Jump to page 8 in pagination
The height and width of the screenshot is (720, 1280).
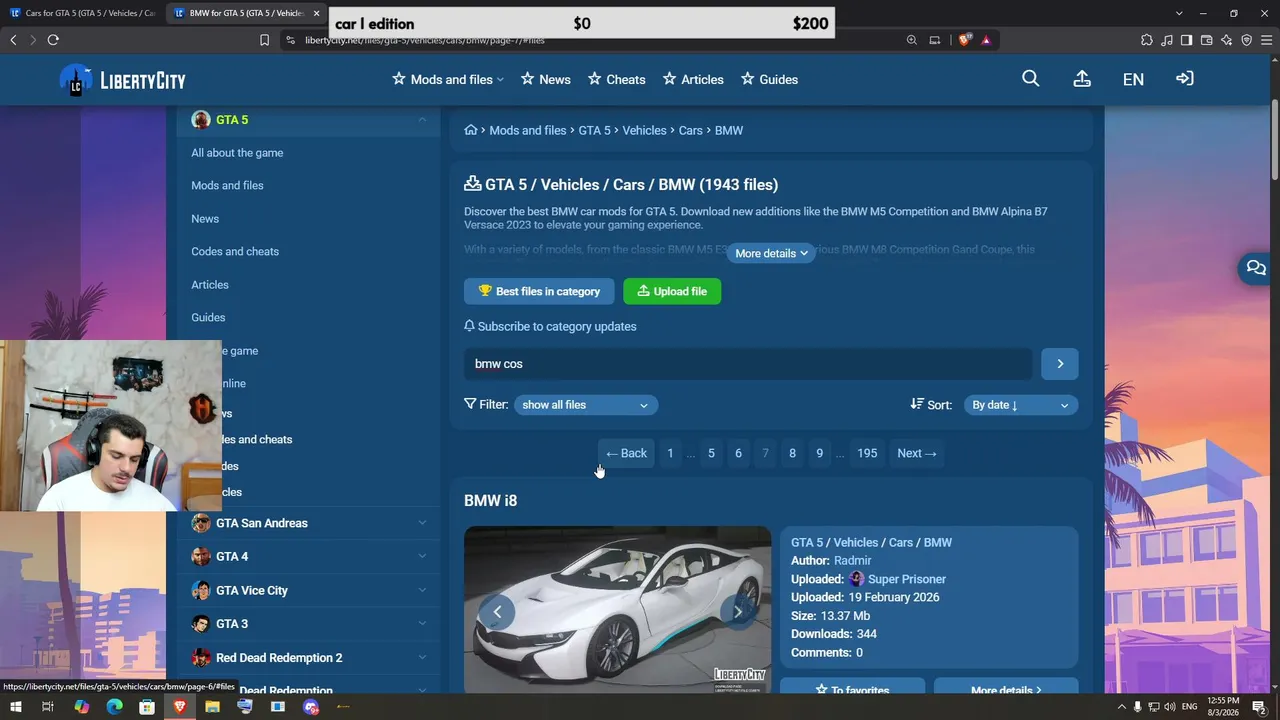pos(792,454)
